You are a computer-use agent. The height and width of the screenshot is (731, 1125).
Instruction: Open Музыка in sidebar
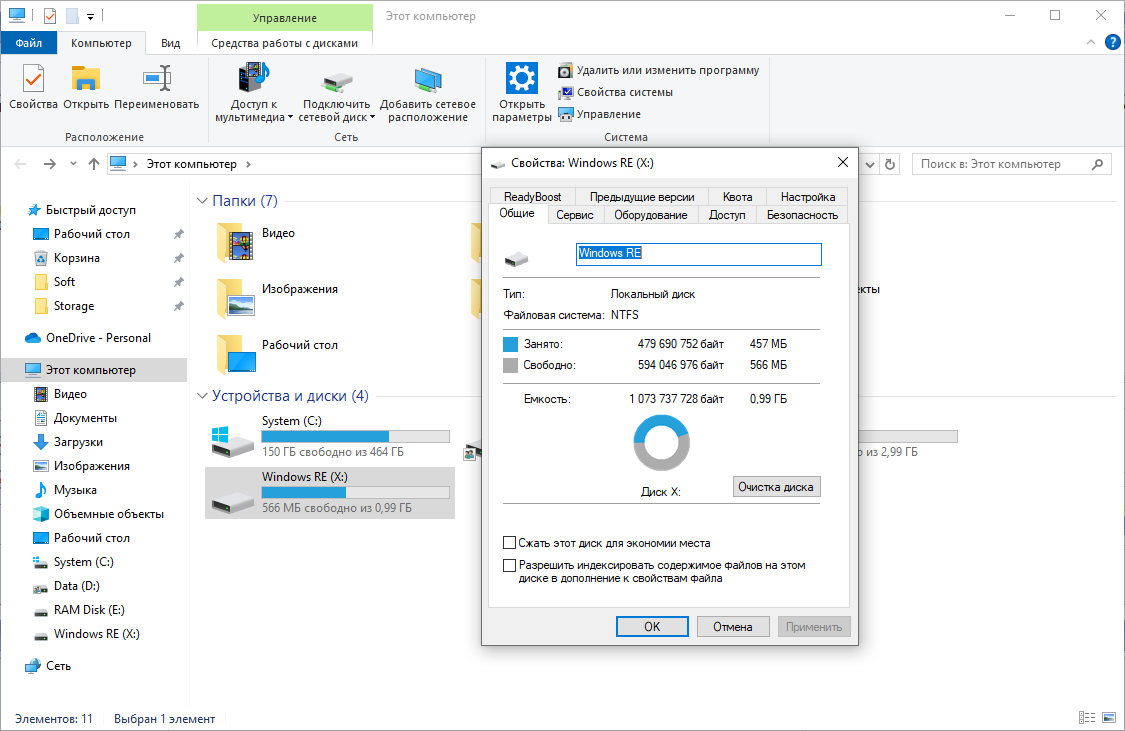(75, 490)
